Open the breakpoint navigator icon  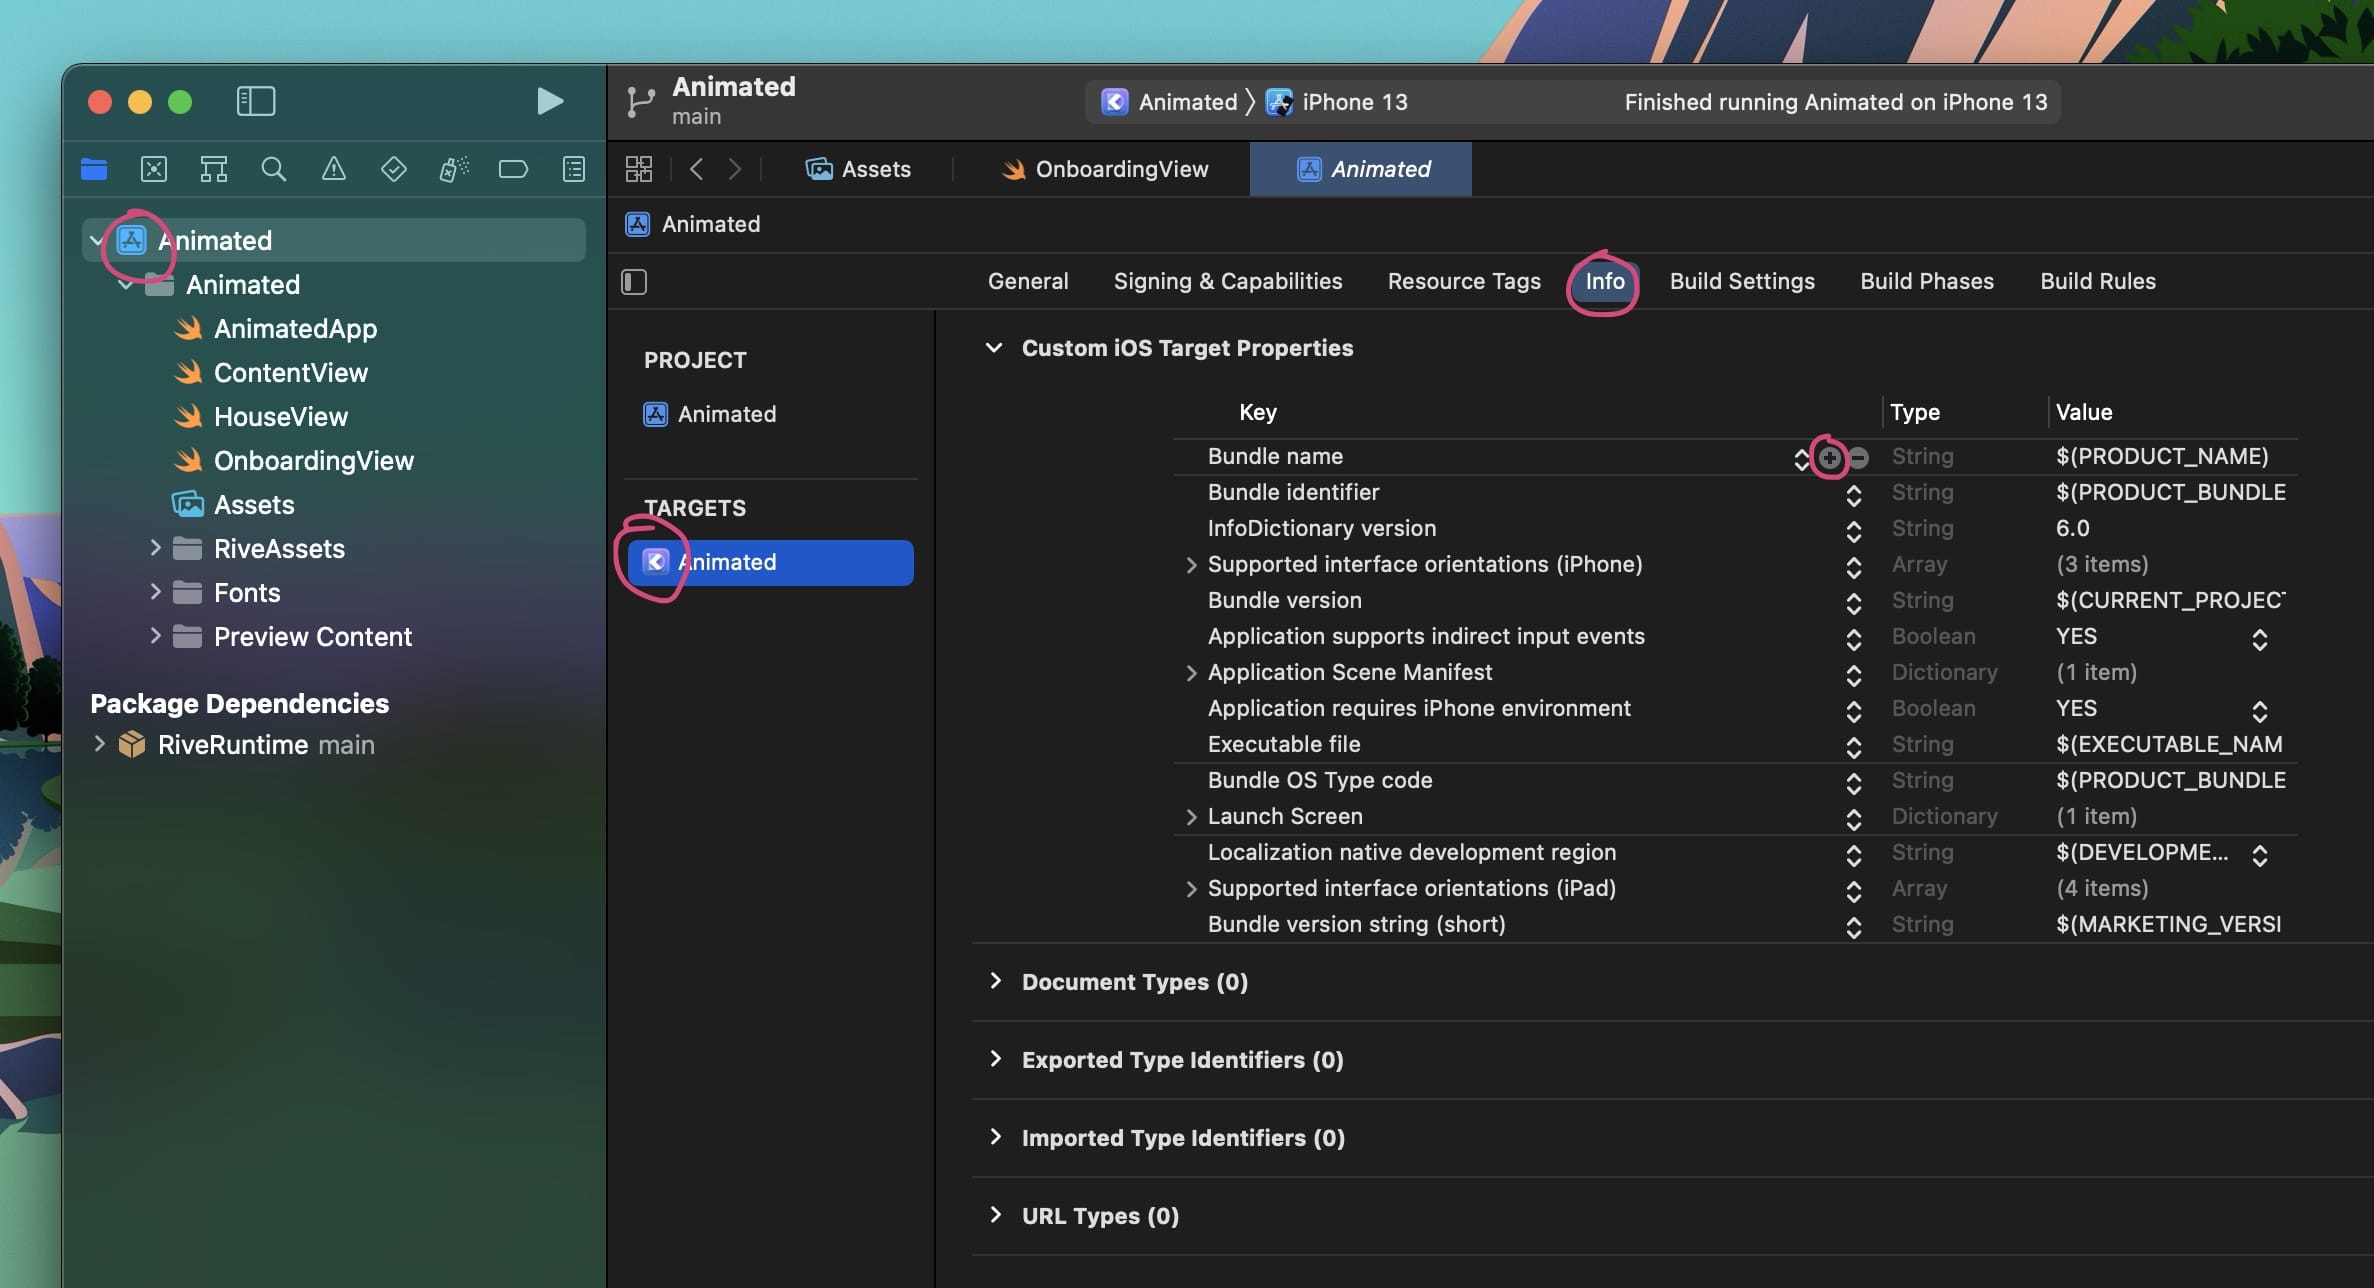513,169
